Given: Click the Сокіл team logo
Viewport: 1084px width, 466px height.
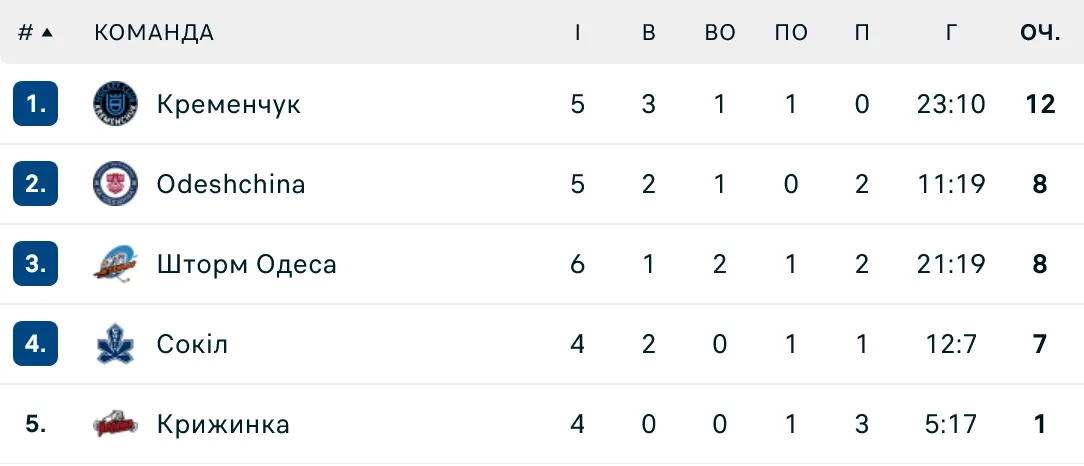Looking at the screenshot, I should tap(115, 344).
